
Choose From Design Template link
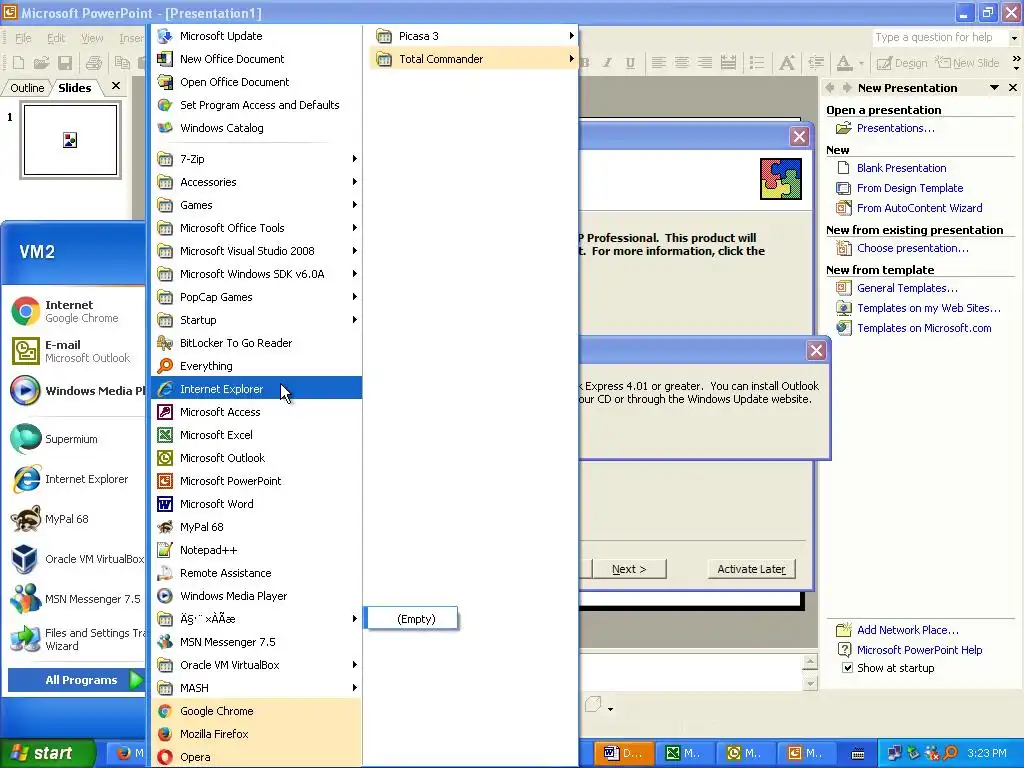point(910,188)
